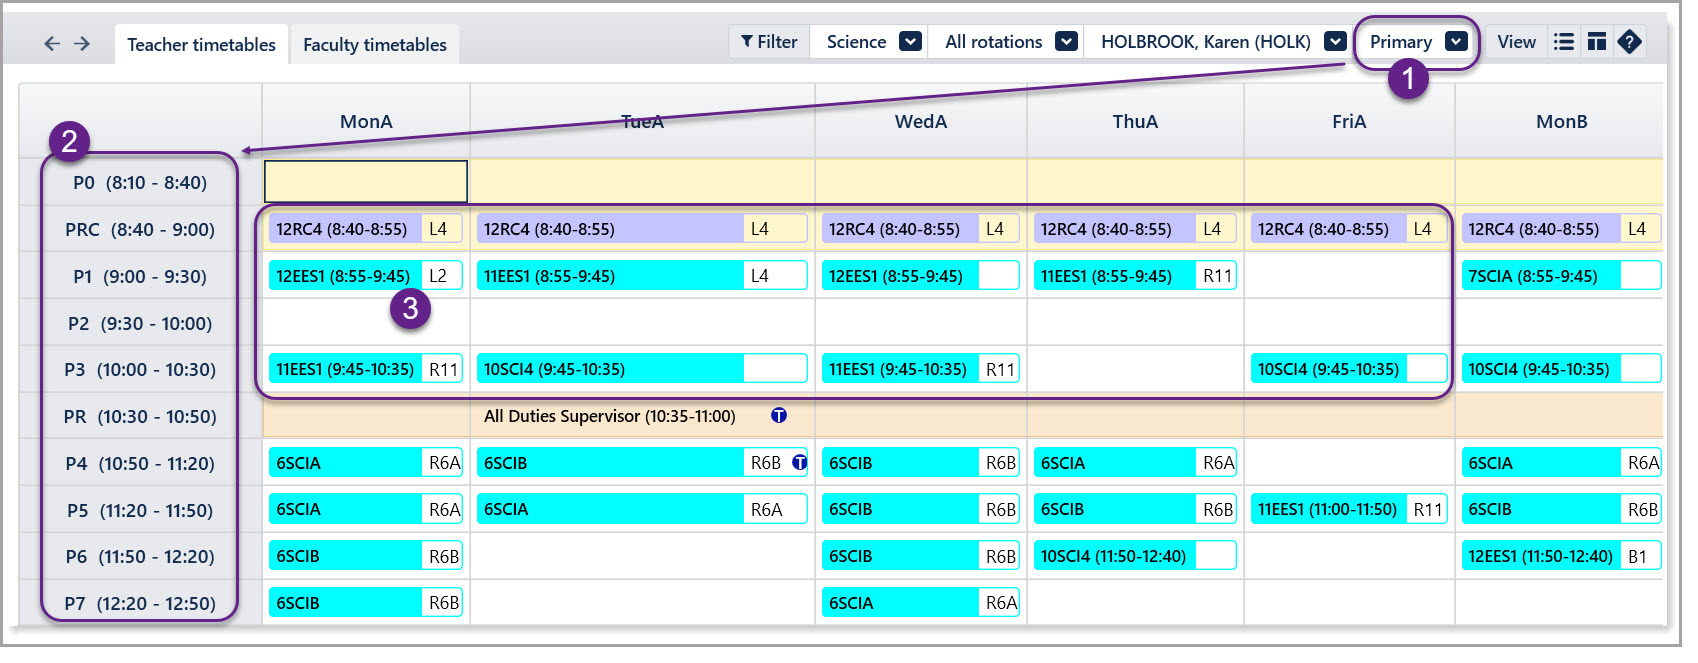Click the View button
This screenshot has height=663, width=1698.
coord(1516,42)
